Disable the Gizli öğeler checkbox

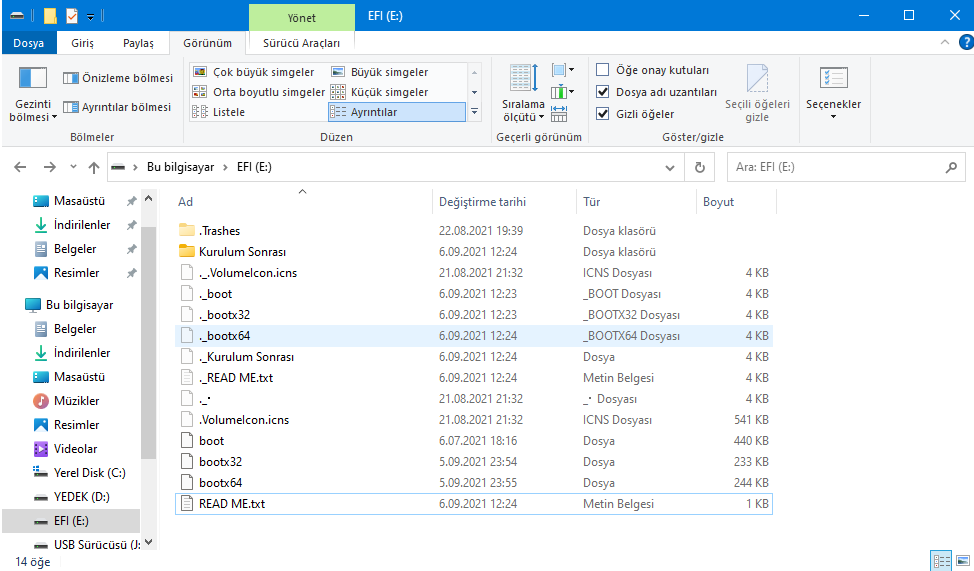(603, 114)
